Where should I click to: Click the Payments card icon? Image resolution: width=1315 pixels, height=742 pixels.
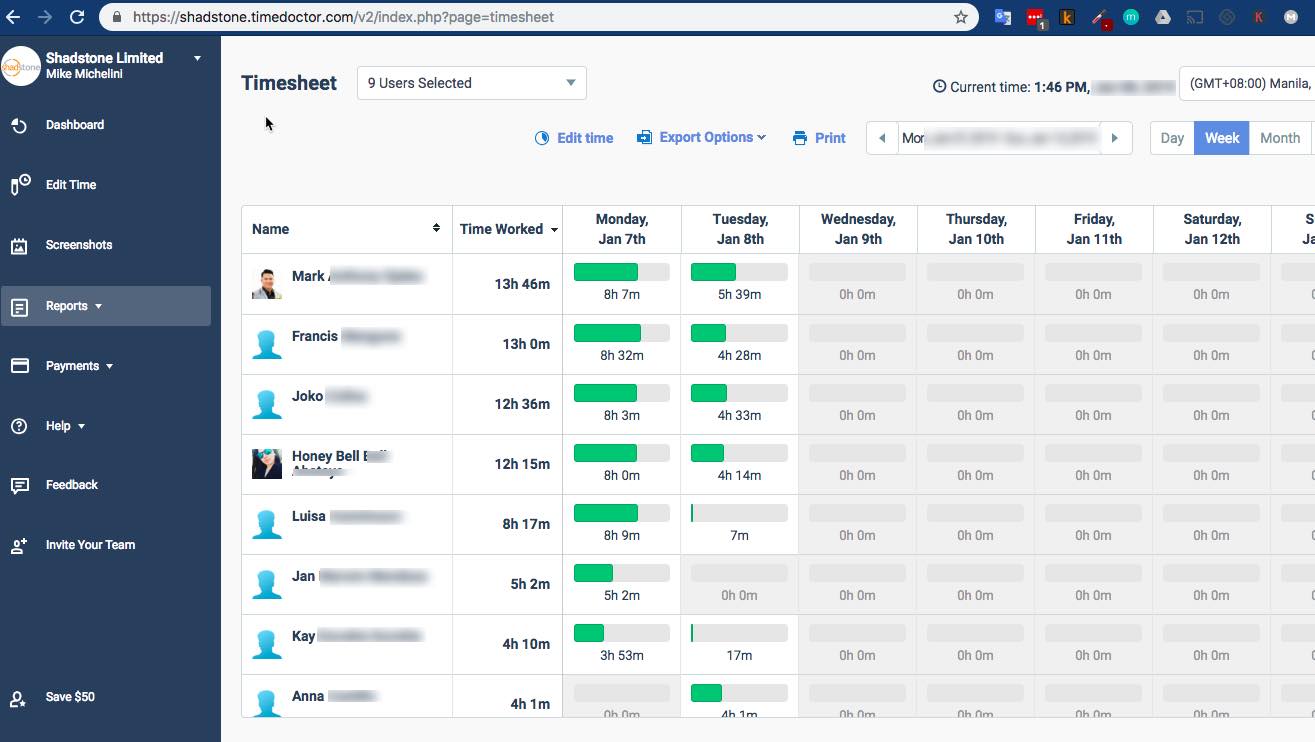click(x=19, y=366)
